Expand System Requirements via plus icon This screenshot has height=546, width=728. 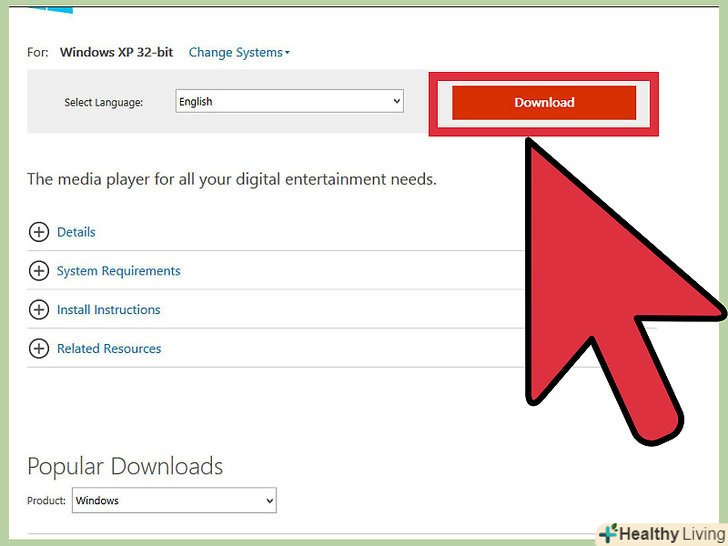[39, 271]
